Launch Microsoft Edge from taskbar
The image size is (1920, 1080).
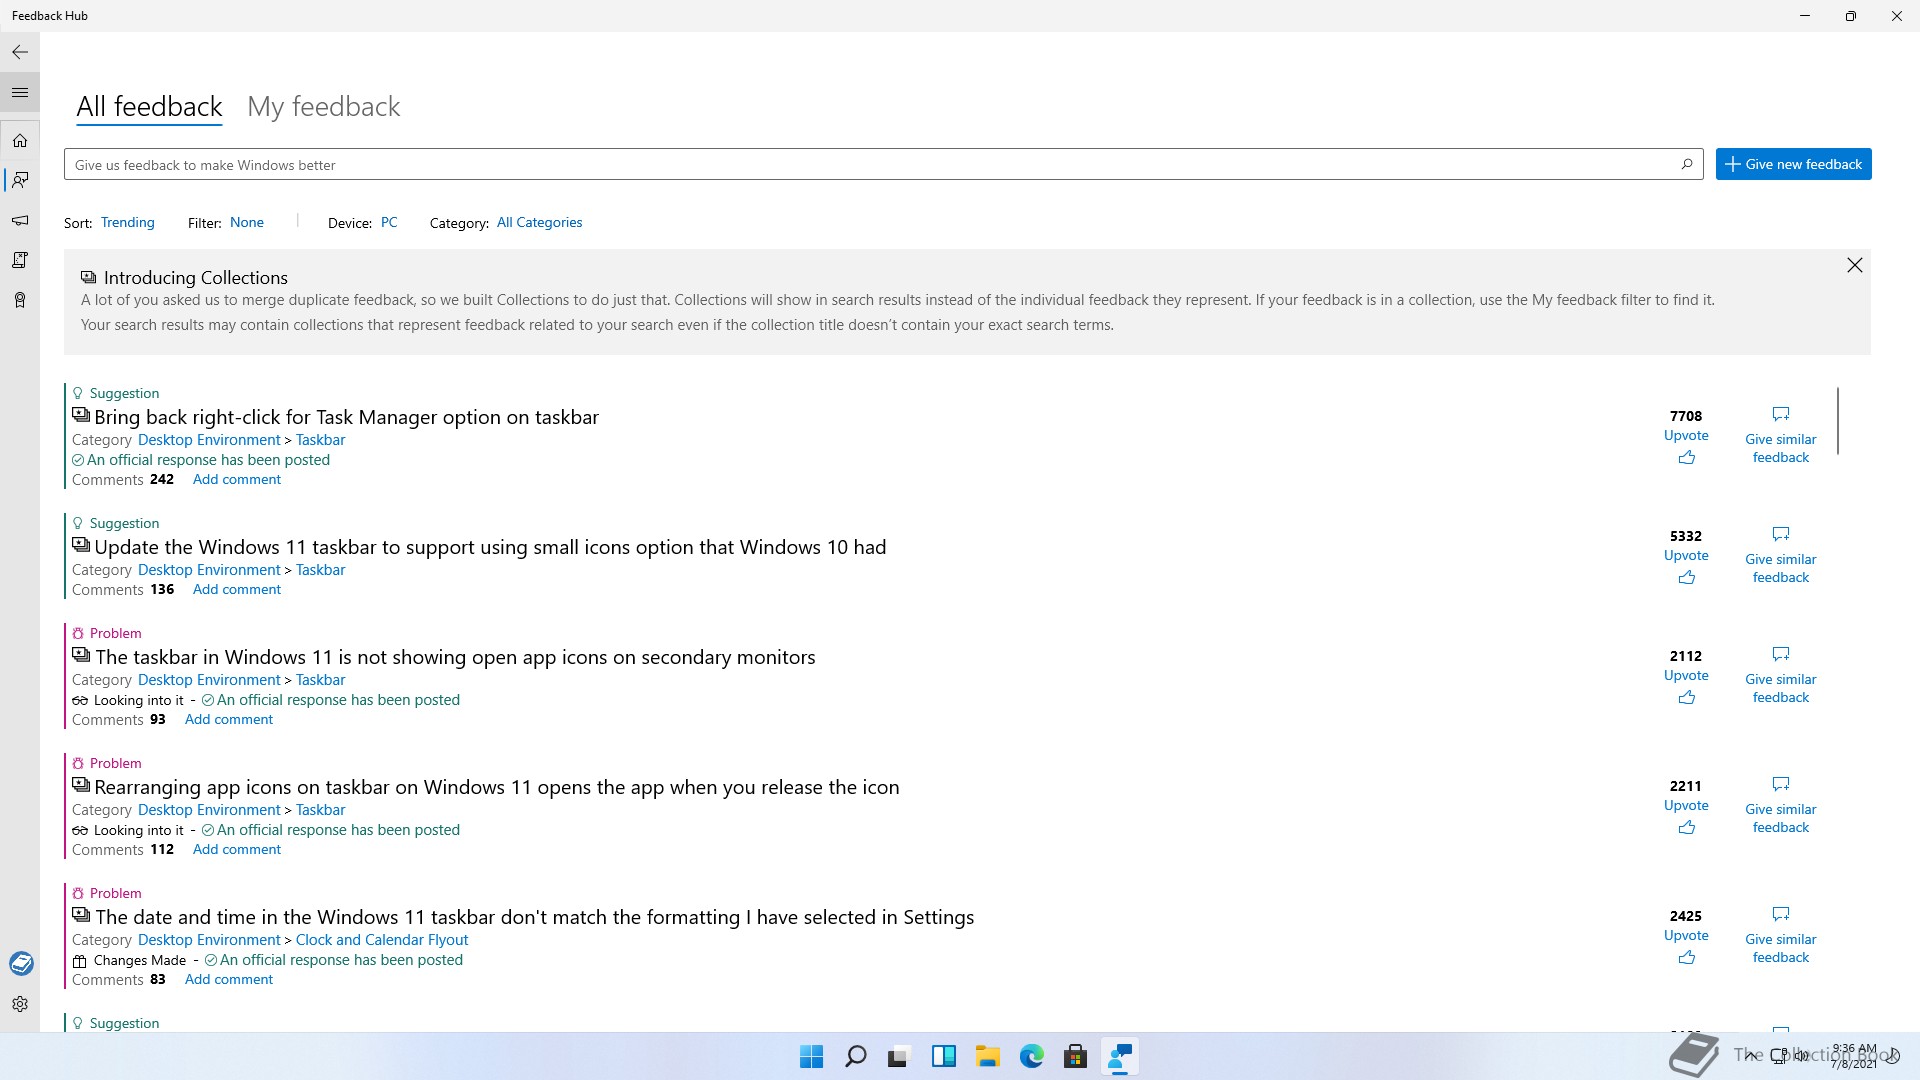click(x=1031, y=1056)
